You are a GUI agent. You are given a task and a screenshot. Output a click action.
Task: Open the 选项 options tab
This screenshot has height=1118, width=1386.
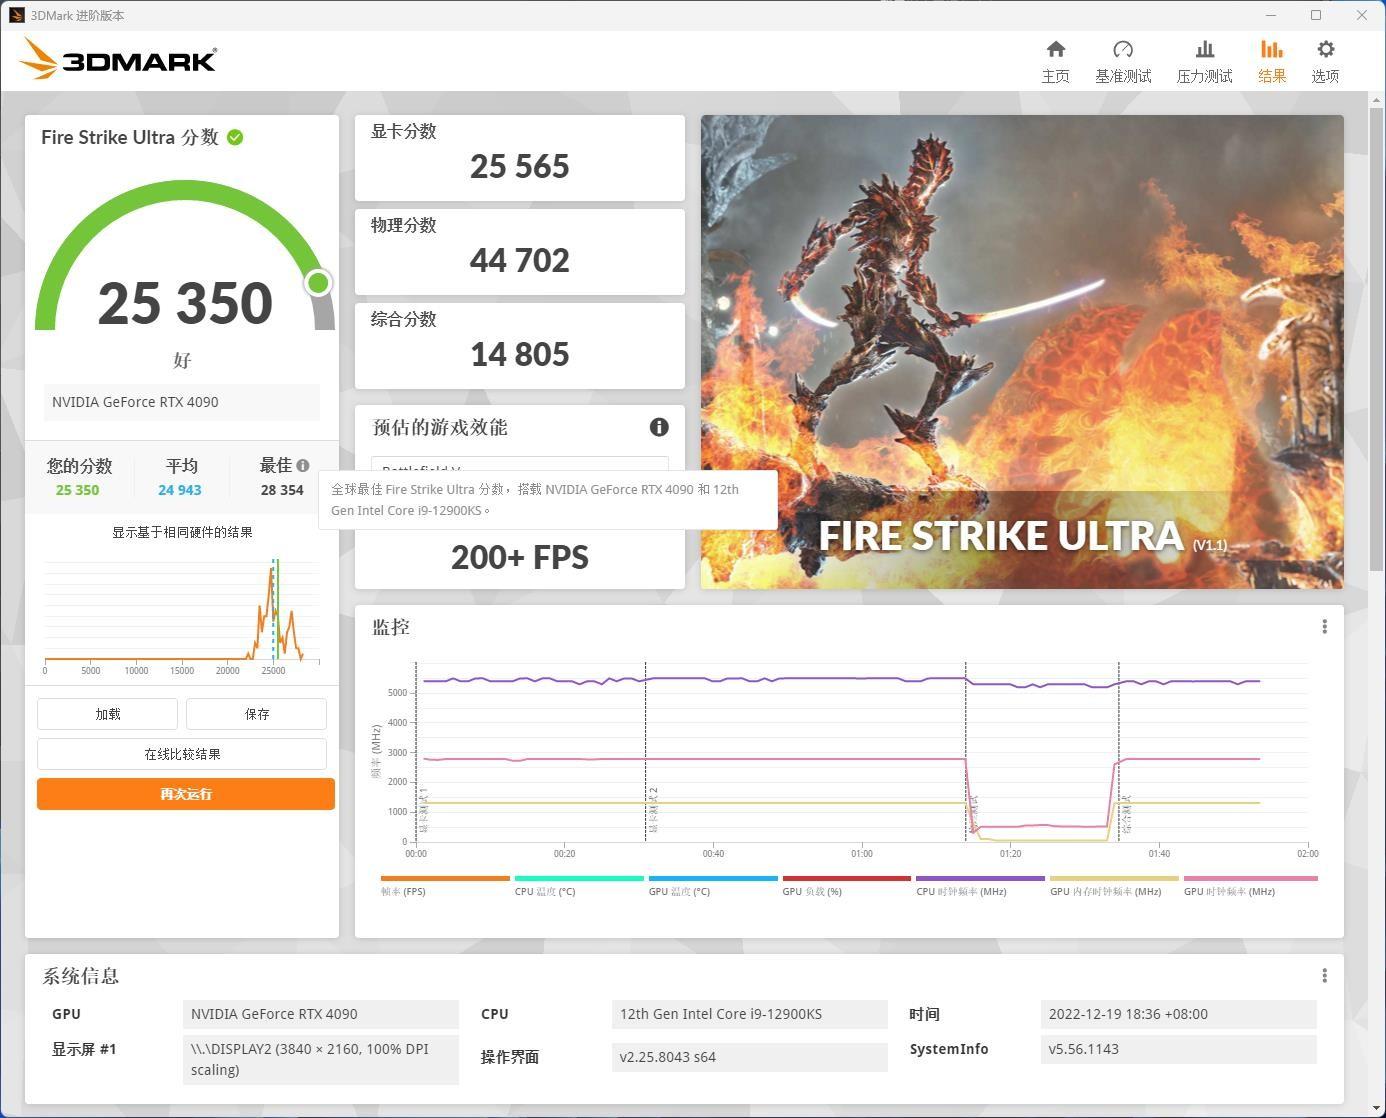[x=1325, y=62]
